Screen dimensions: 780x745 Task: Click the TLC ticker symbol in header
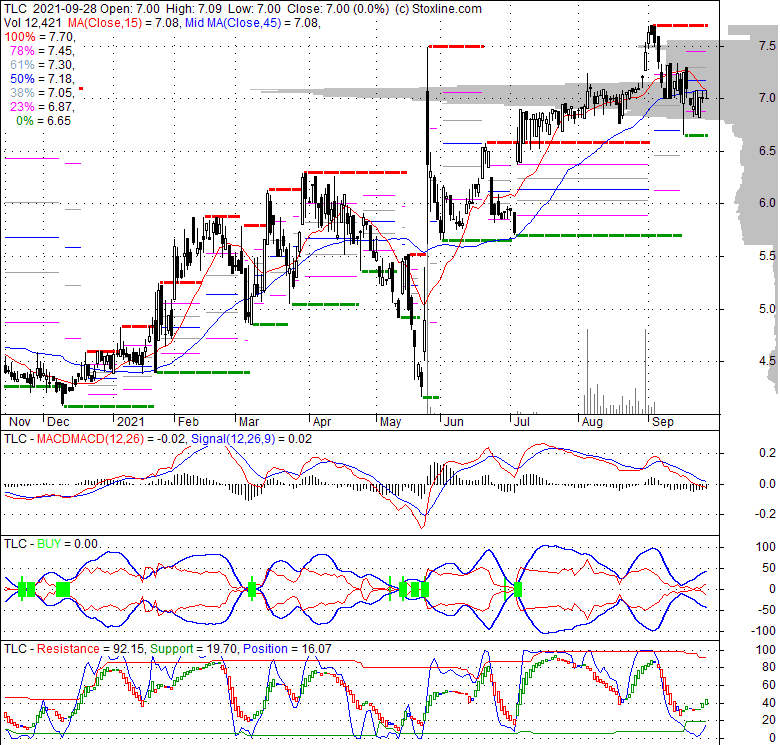coord(14,9)
